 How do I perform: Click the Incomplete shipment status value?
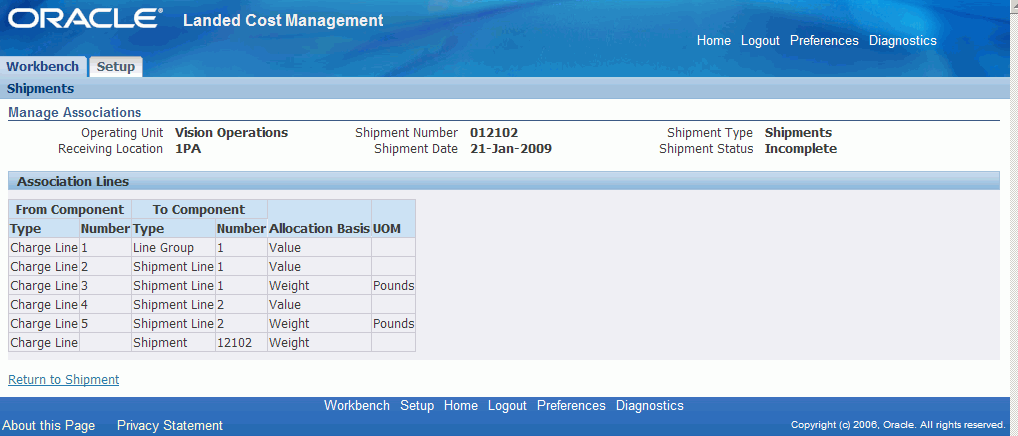[x=801, y=149]
